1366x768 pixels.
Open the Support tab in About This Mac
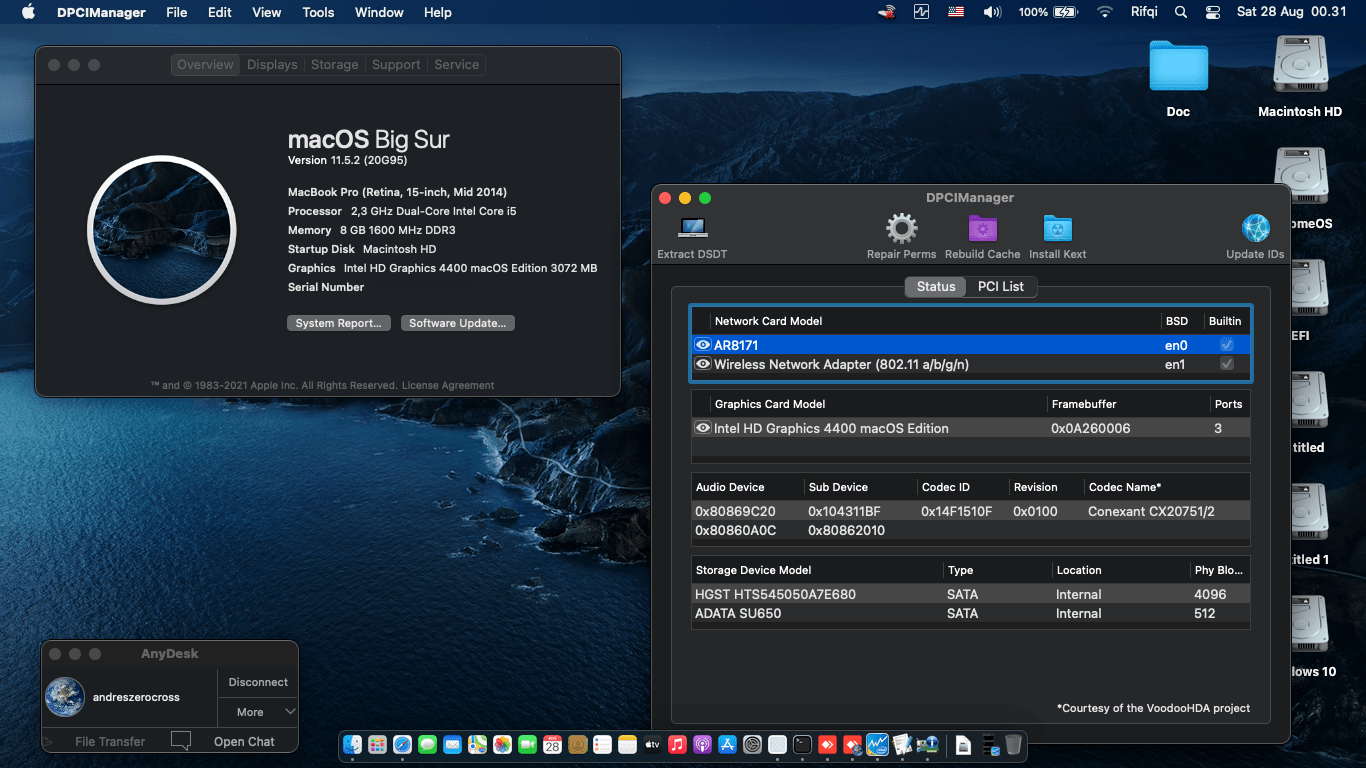[x=396, y=64]
